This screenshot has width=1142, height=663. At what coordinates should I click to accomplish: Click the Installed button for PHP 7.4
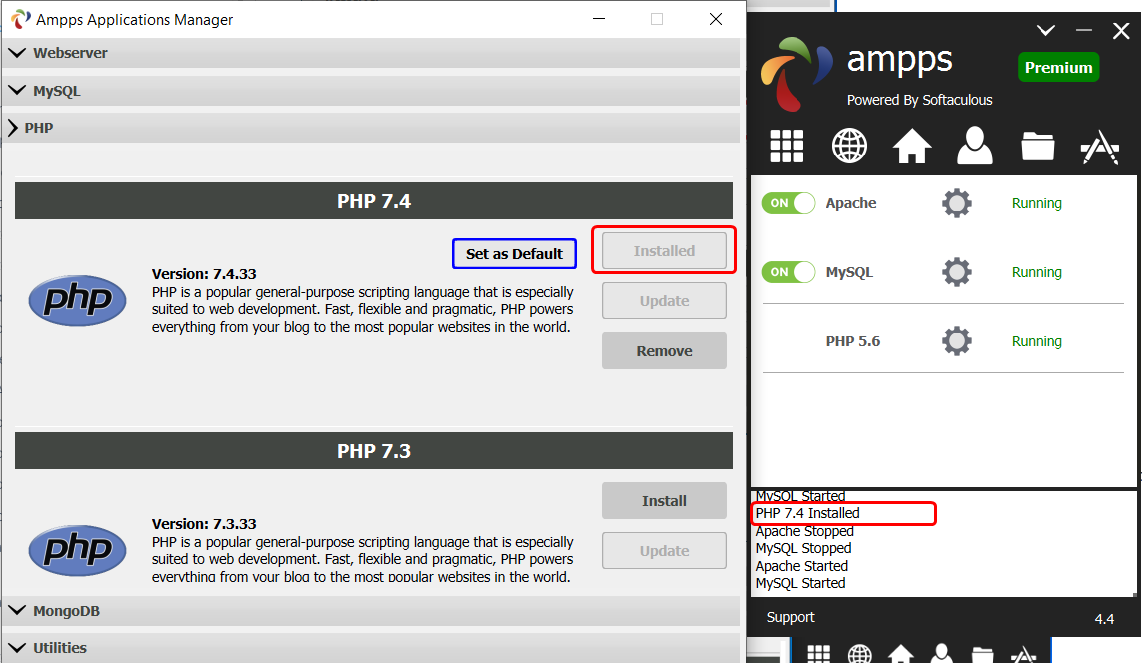pos(664,251)
